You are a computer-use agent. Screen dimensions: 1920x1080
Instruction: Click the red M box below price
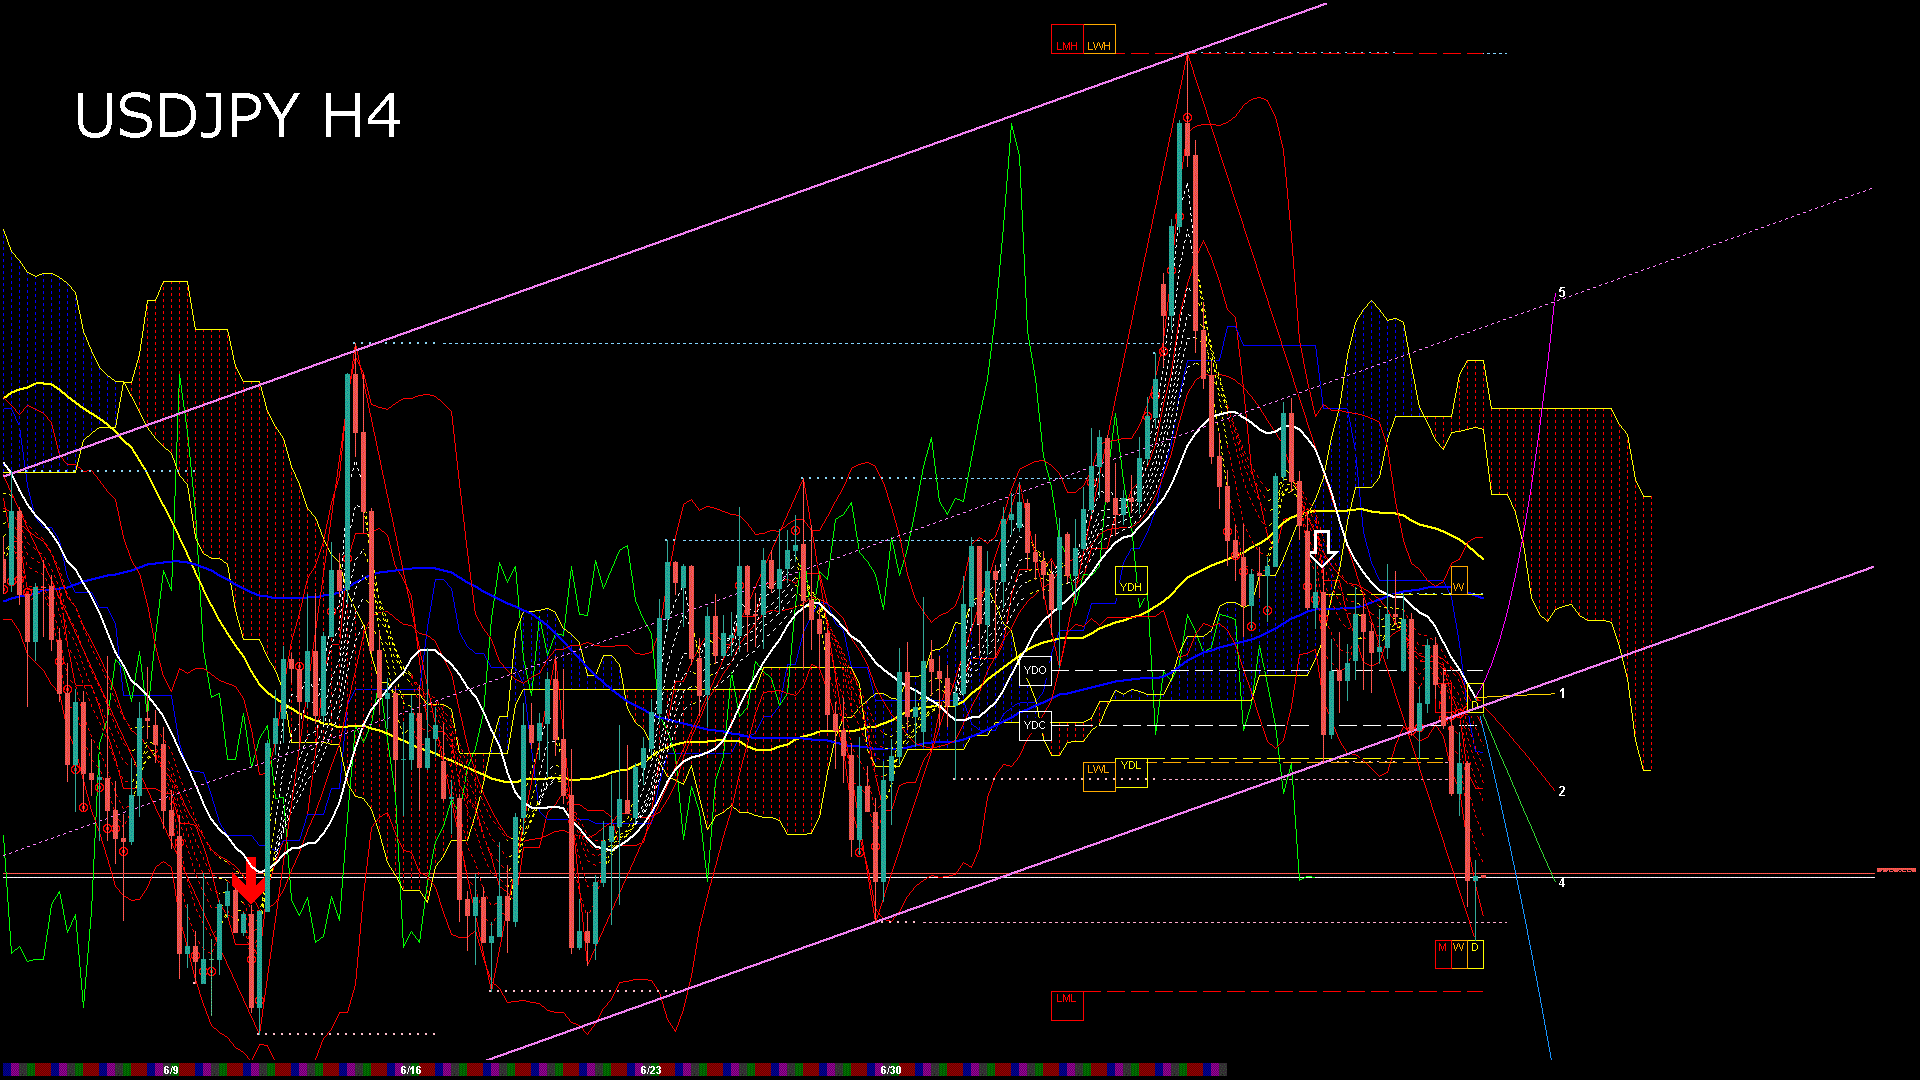point(1443,954)
